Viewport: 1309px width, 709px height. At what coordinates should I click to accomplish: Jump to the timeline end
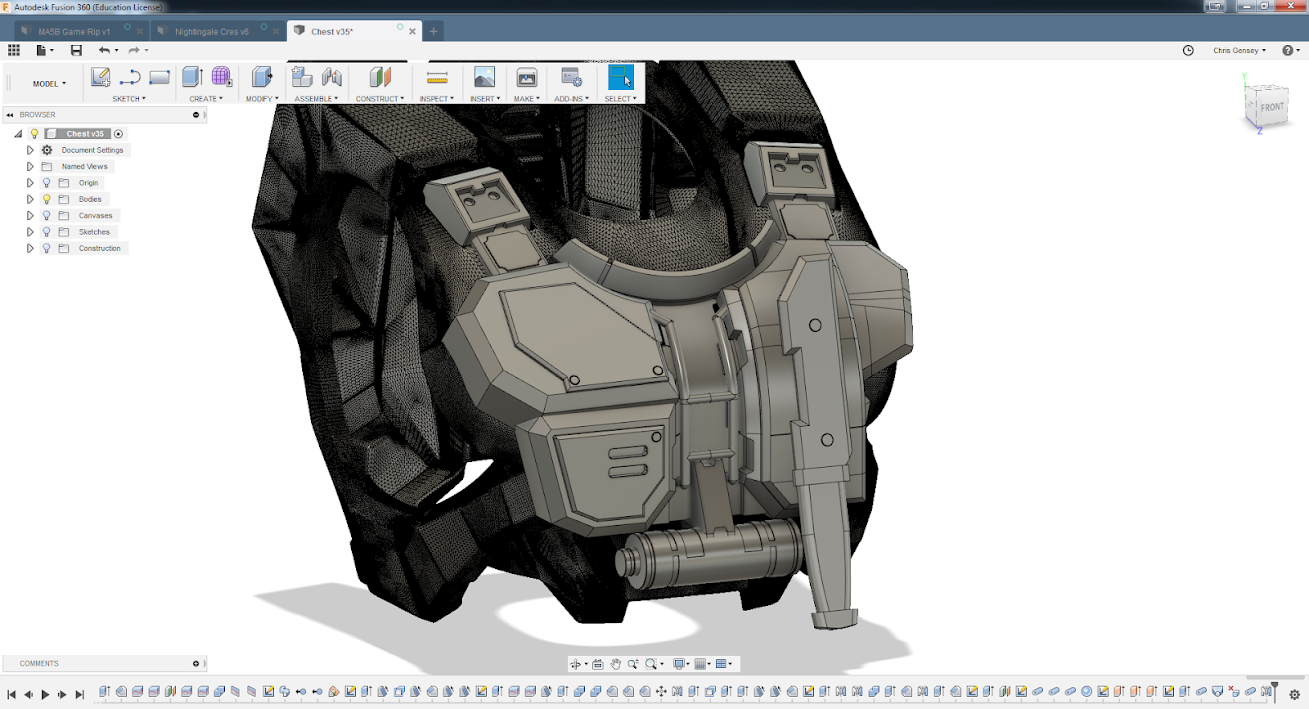pyautogui.click(x=80, y=695)
